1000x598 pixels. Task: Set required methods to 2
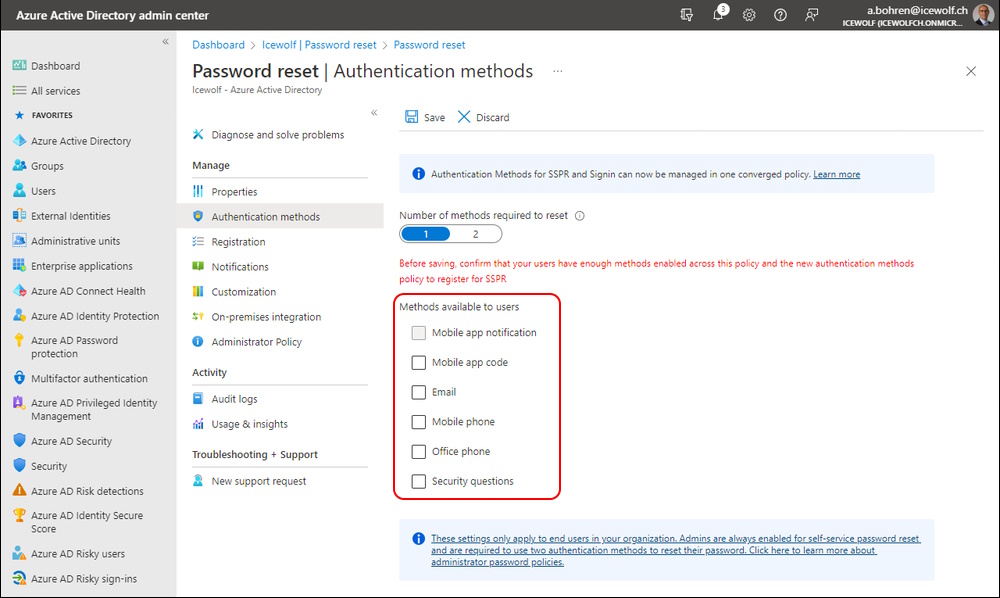pos(475,234)
